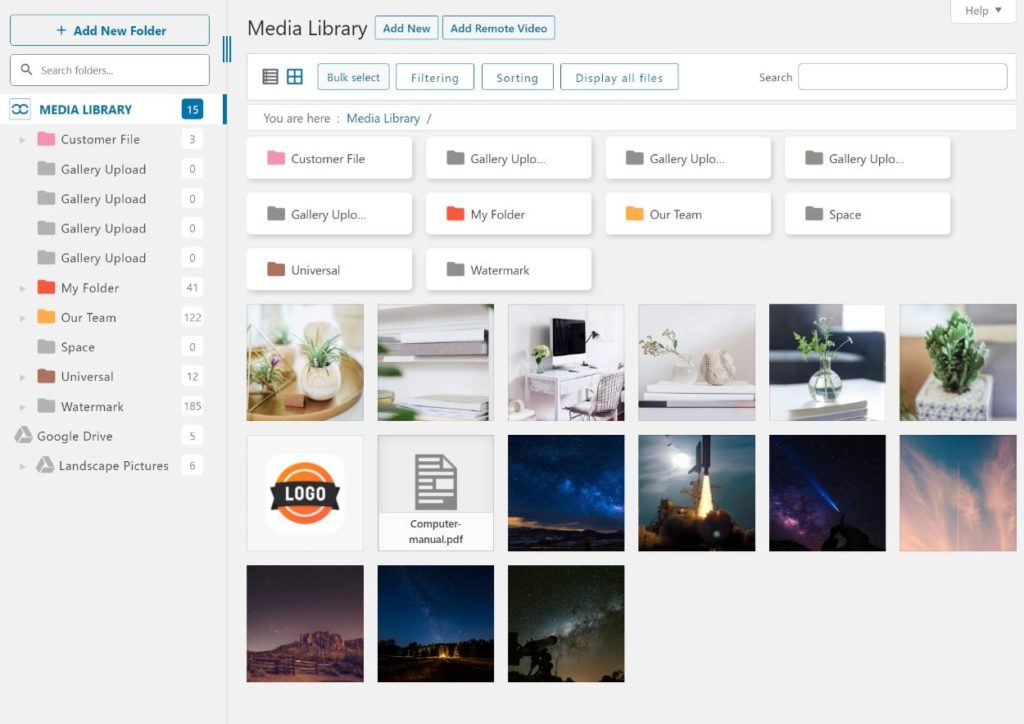Open the Watermark folder in the grid
1024x724 pixels.
[508, 269]
